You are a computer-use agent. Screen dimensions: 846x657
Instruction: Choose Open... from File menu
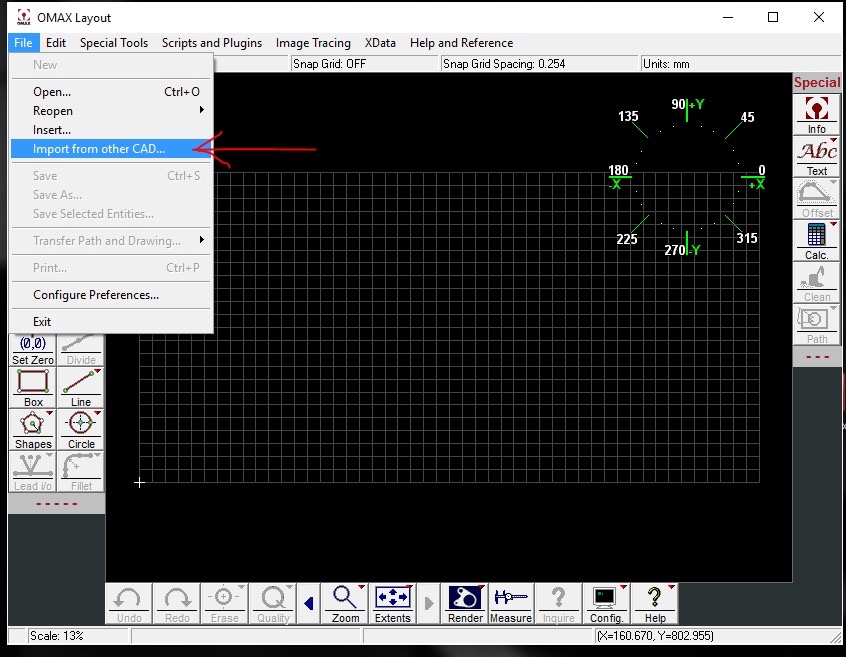pyautogui.click(x=112, y=92)
